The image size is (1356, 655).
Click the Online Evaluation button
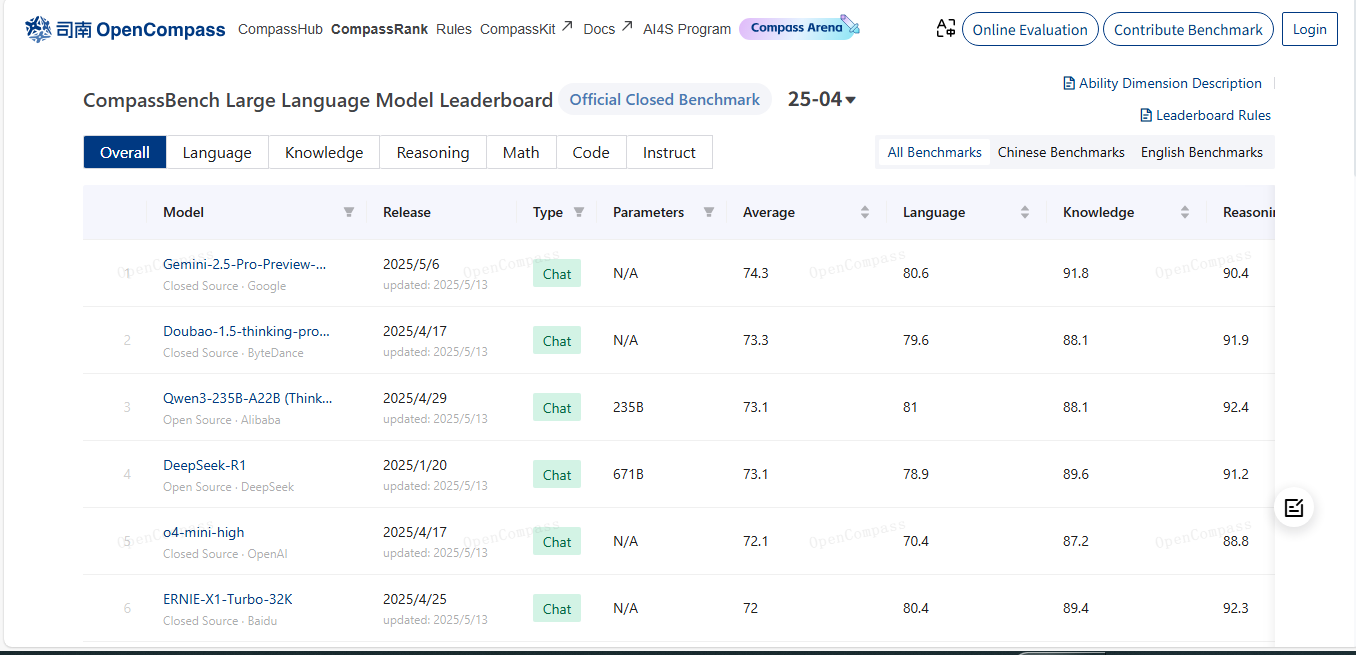(1030, 30)
